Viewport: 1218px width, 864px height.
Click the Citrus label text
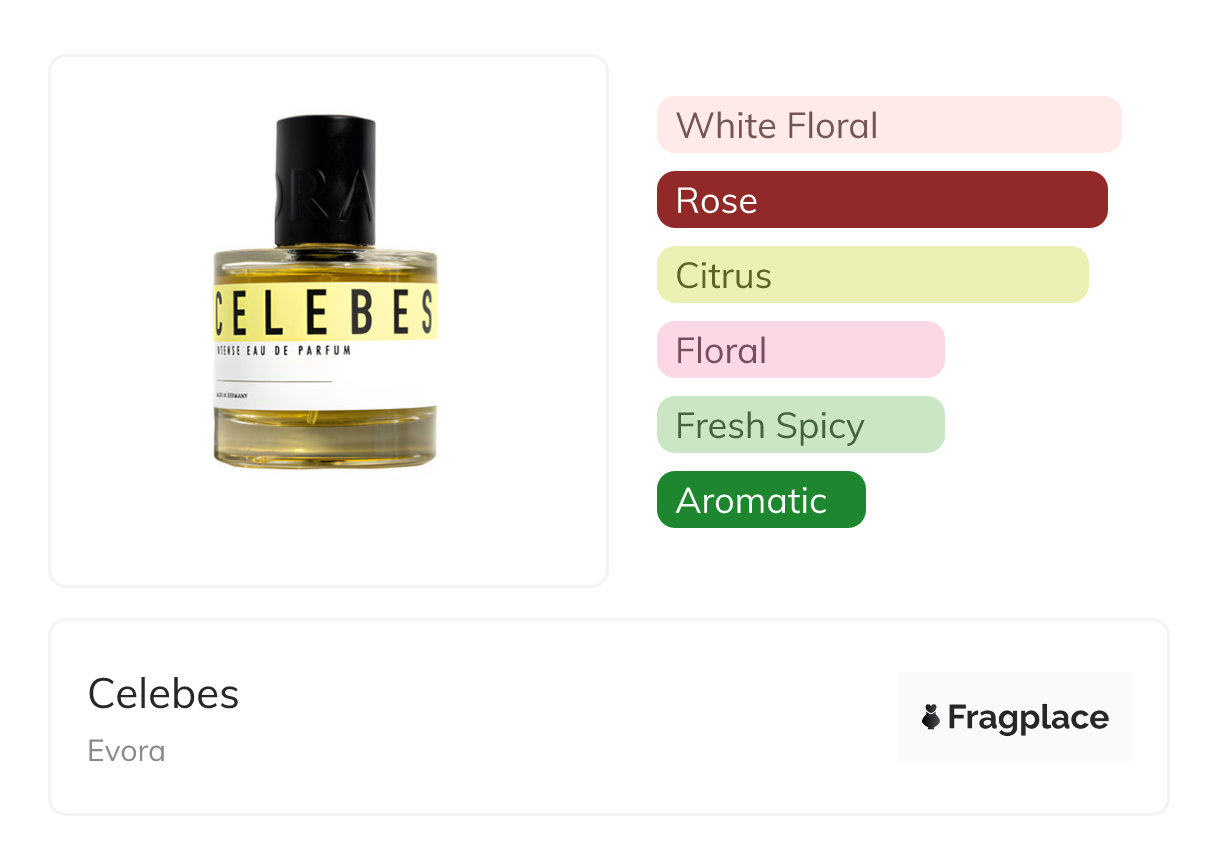723,276
